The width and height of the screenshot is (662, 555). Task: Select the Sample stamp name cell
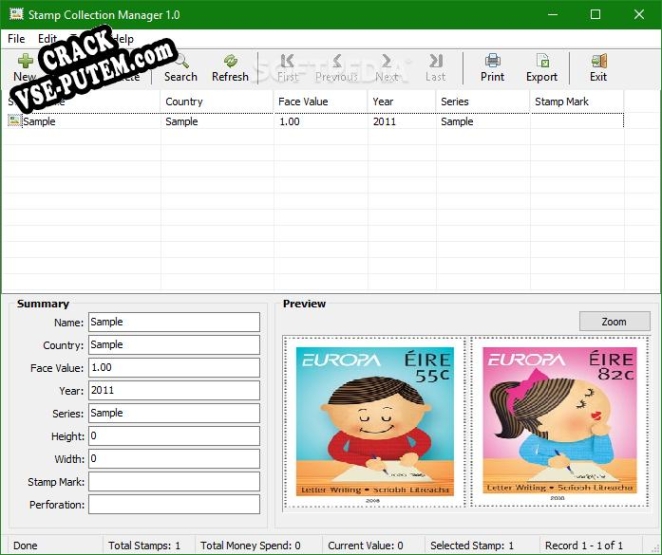click(x=39, y=122)
